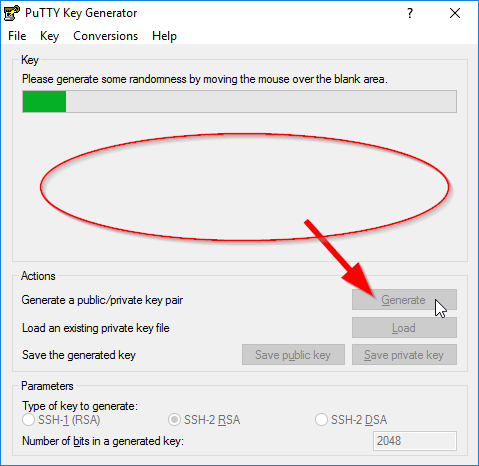
Task: Click the question mark help button
Action: pyautogui.click(x=410, y=13)
